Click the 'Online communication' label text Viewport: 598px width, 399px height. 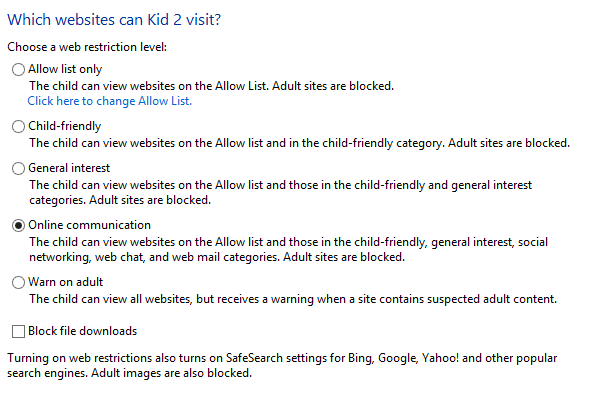[90, 225]
